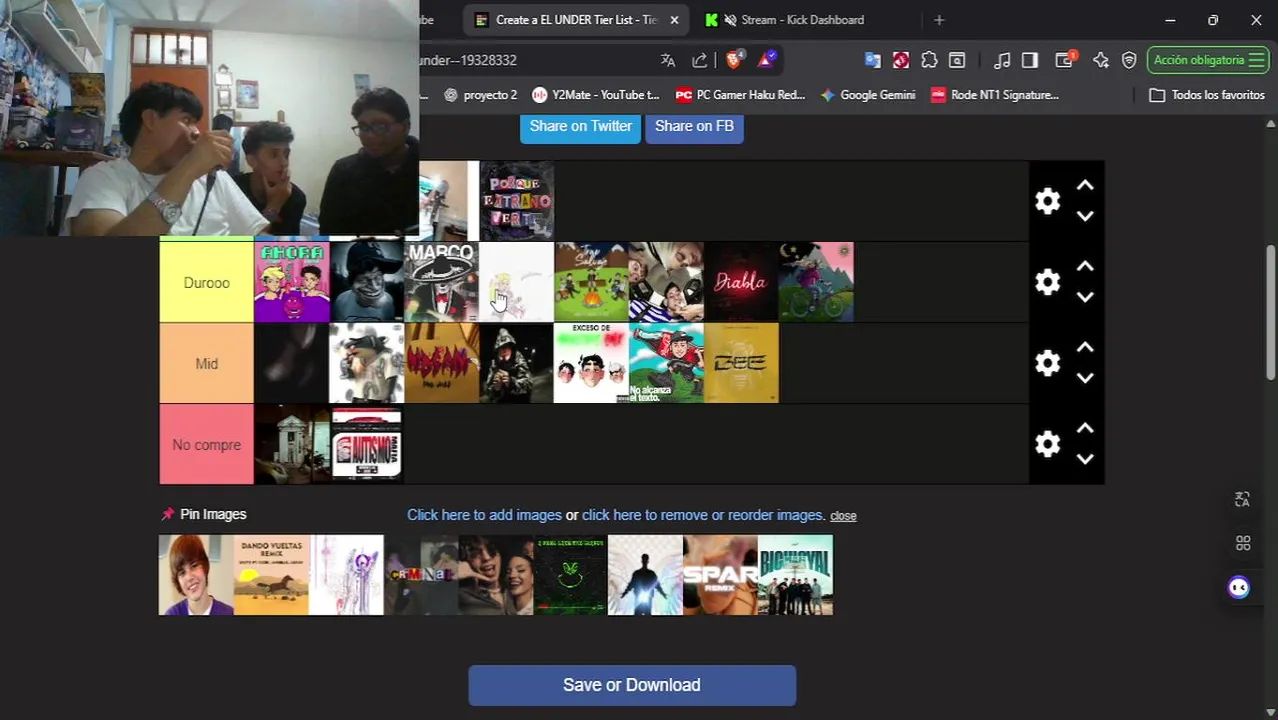
Task: Click the round purple chat bubble icon
Action: [x=1239, y=587]
